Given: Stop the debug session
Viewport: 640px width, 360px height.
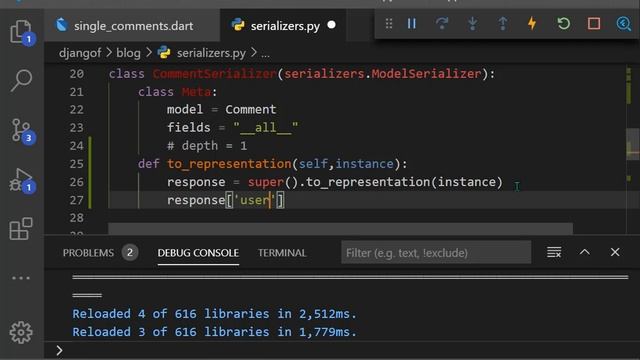Looking at the screenshot, I should click(x=594, y=24).
